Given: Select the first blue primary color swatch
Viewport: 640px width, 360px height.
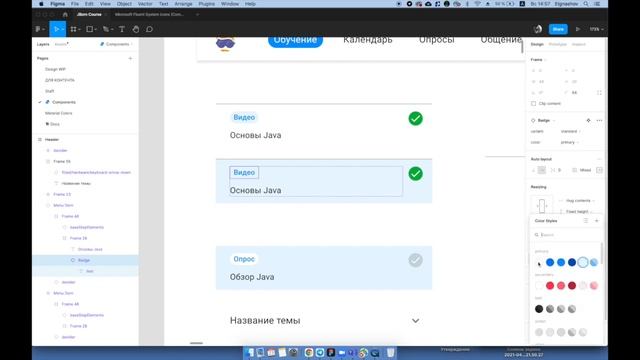Looking at the screenshot, I should tap(550, 262).
